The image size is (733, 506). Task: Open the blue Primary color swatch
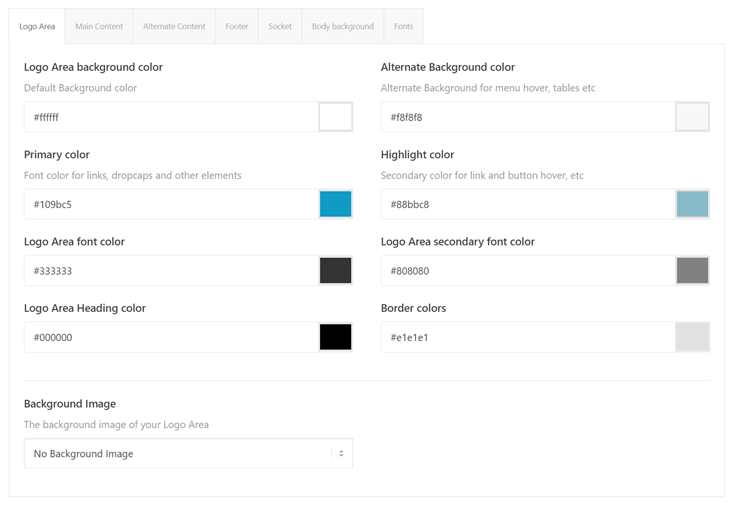pos(335,204)
